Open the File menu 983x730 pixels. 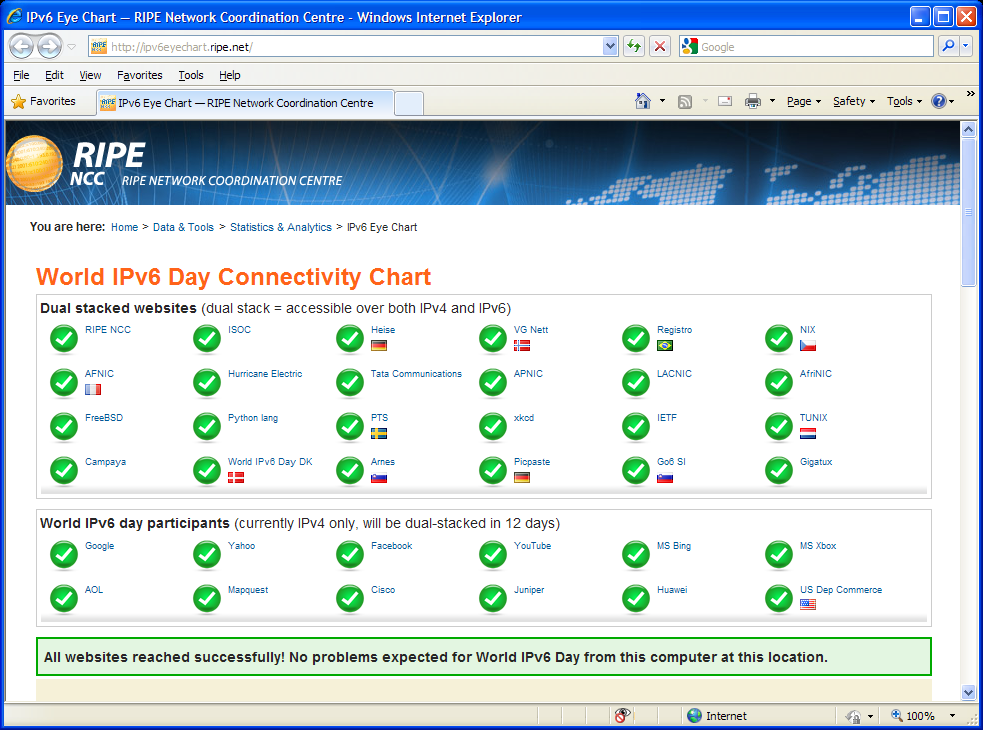21,75
